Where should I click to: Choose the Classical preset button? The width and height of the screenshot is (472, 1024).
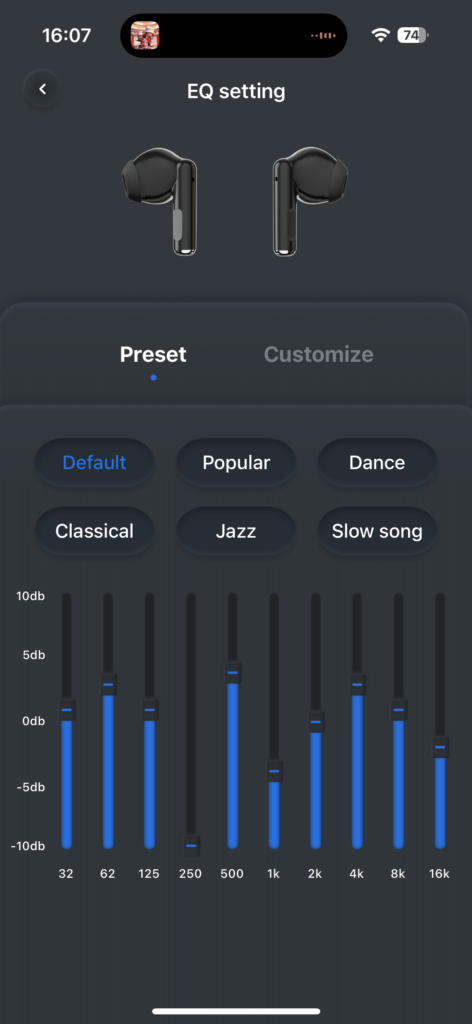94,531
